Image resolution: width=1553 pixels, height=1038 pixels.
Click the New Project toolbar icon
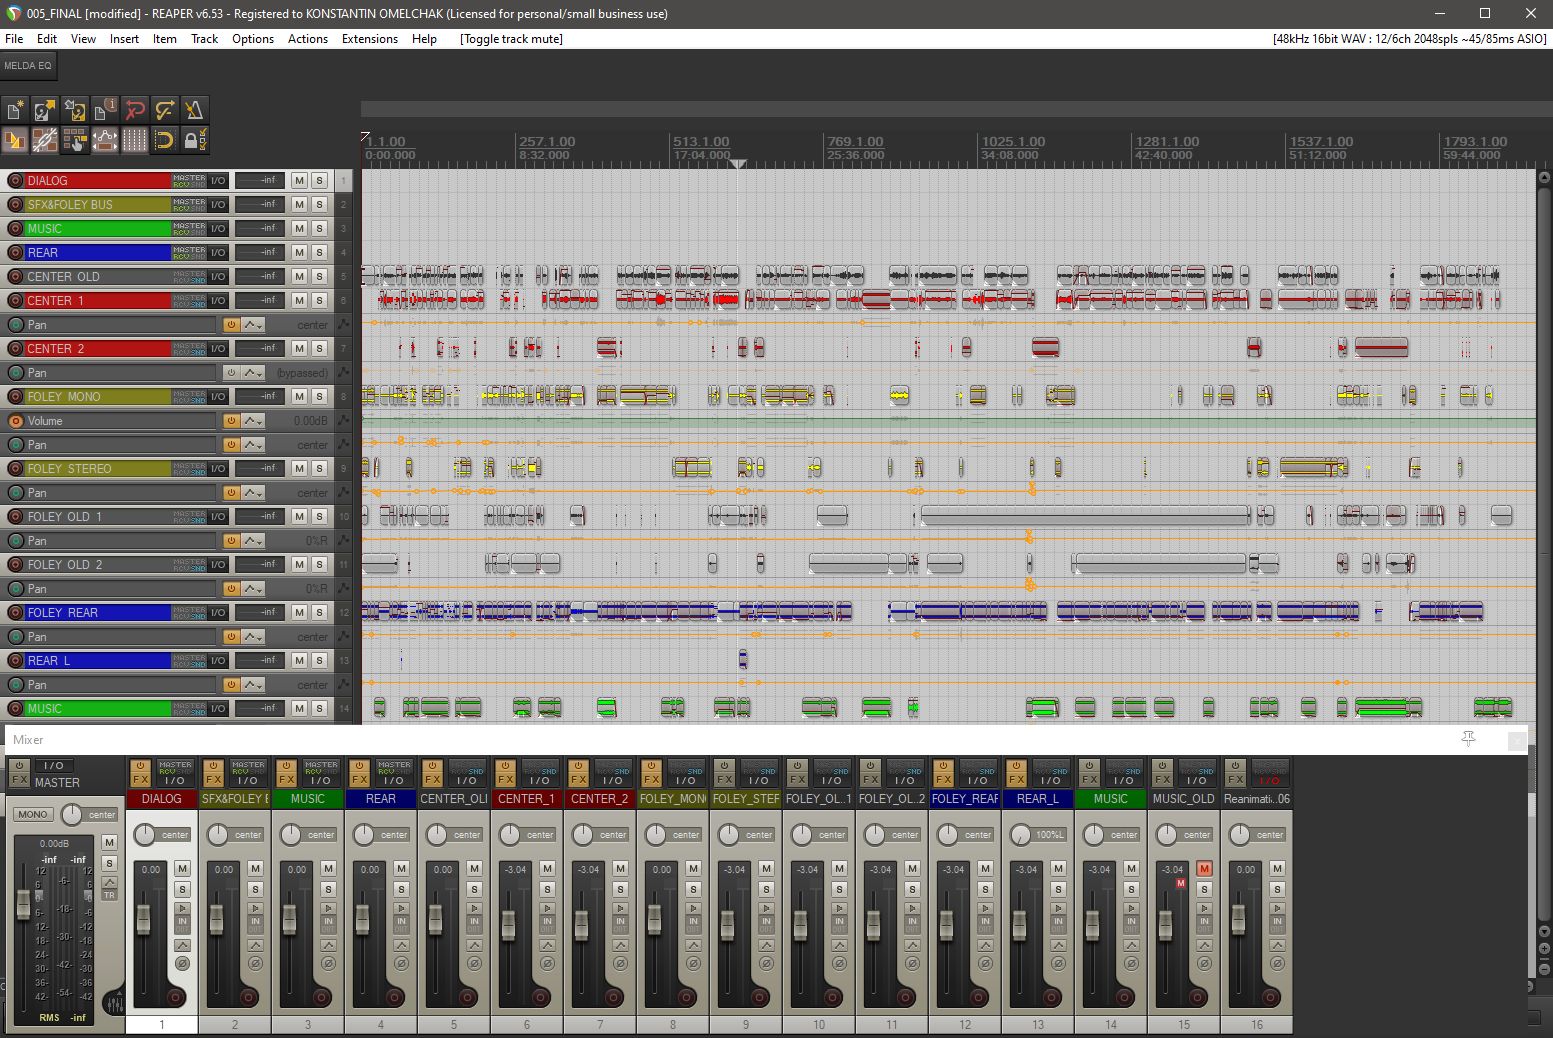click(x=15, y=110)
